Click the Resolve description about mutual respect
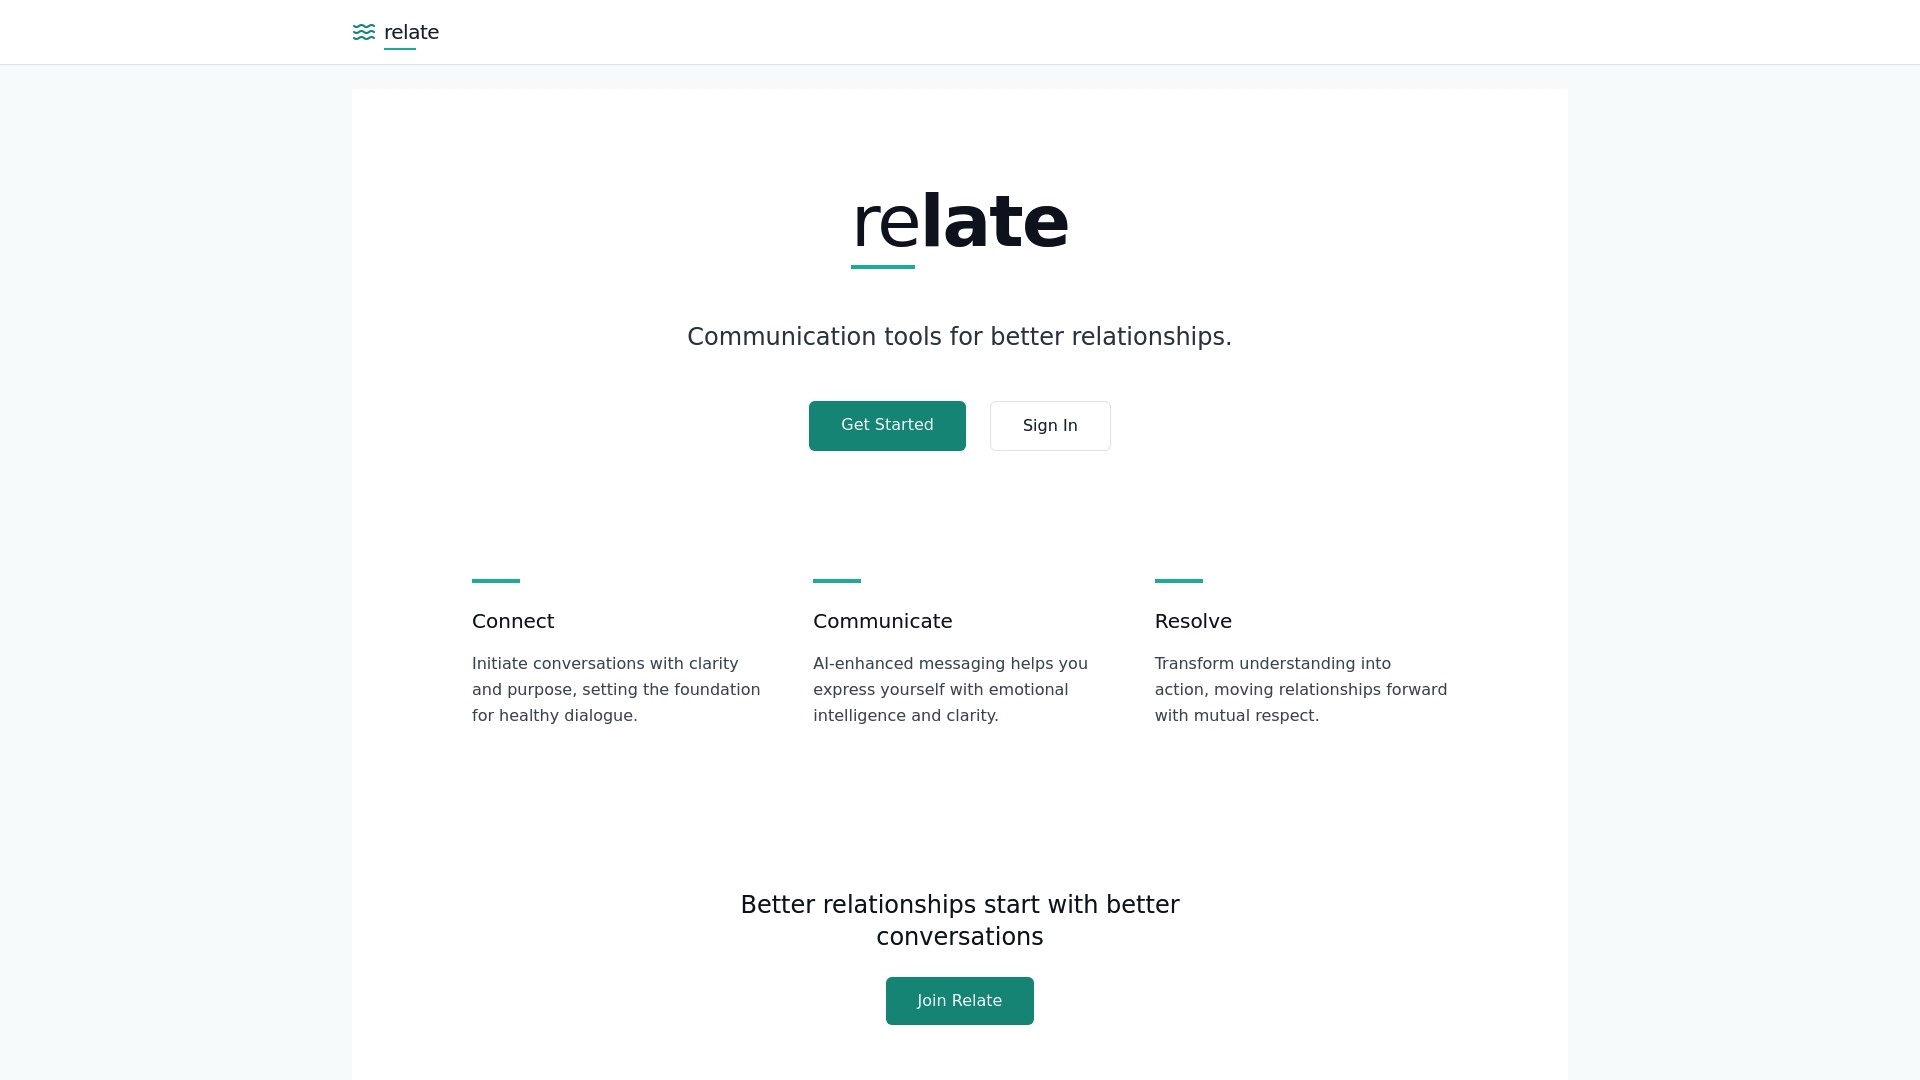This screenshot has height=1080, width=1920. pyautogui.click(x=1300, y=689)
